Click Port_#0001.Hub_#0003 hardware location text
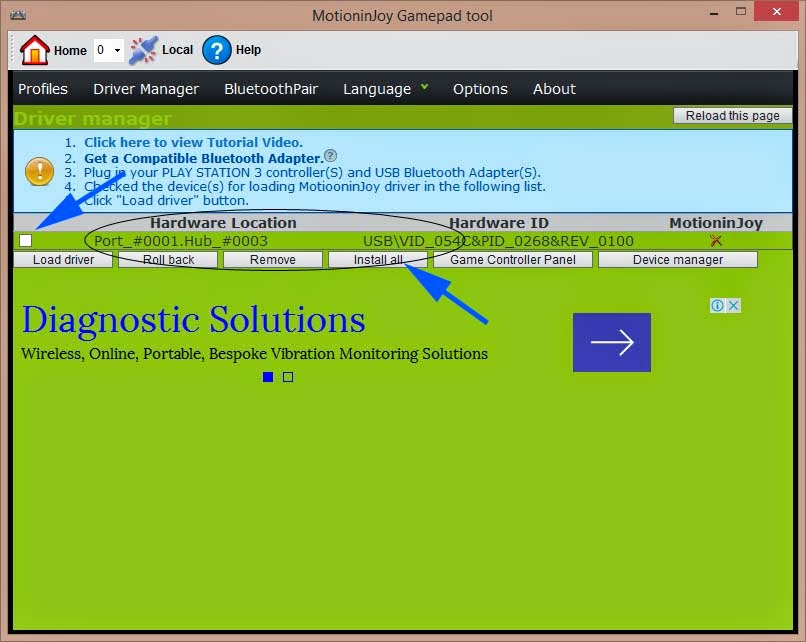Image resolution: width=806 pixels, height=642 pixels. 180,241
